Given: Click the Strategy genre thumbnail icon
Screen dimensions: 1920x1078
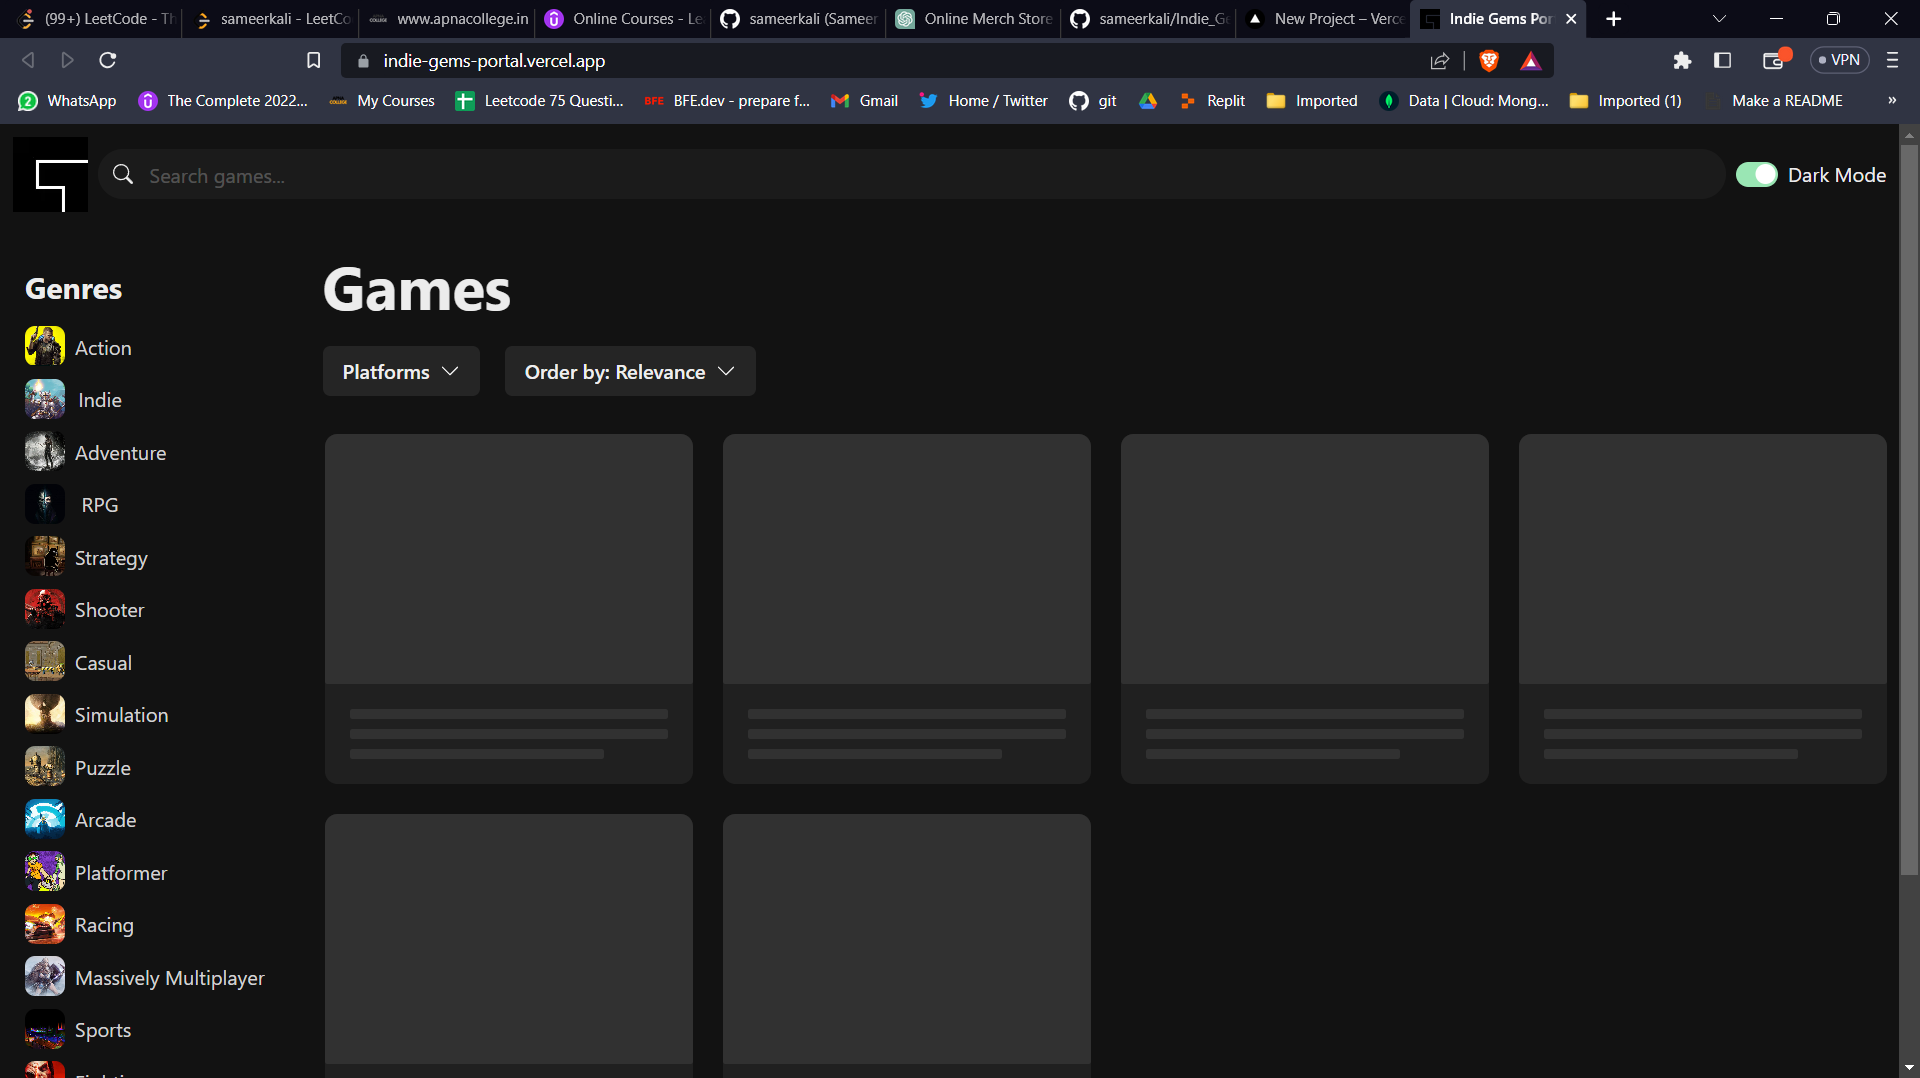Looking at the screenshot, I should 45,557.
